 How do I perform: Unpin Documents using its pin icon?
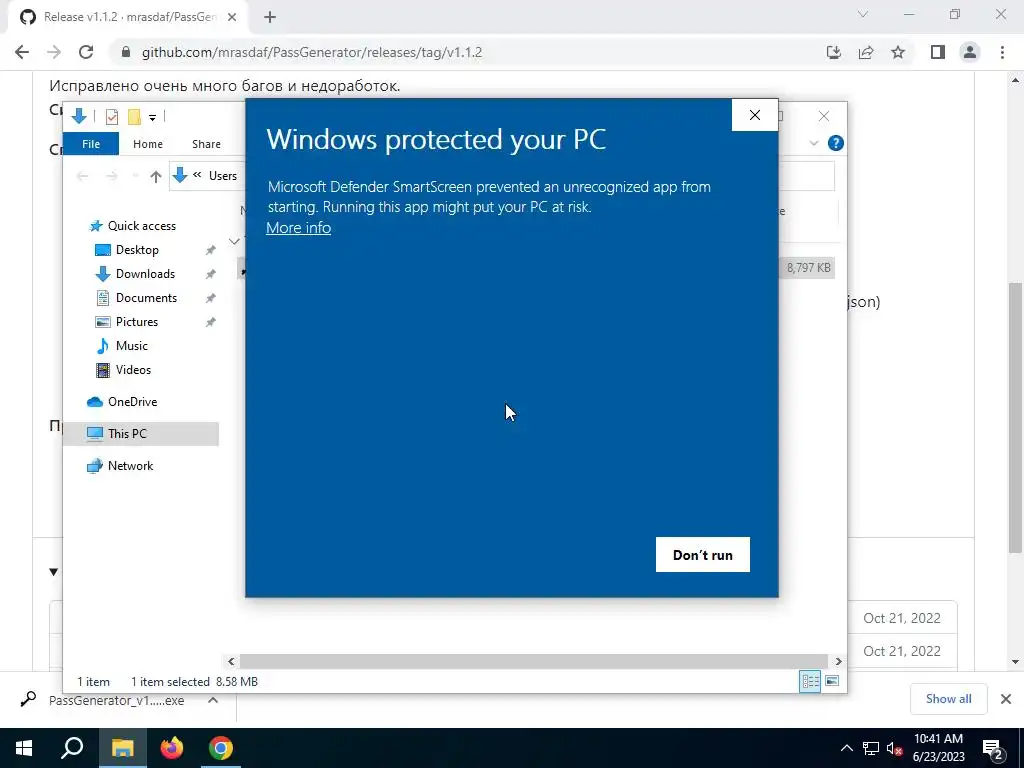coord(210,298)
